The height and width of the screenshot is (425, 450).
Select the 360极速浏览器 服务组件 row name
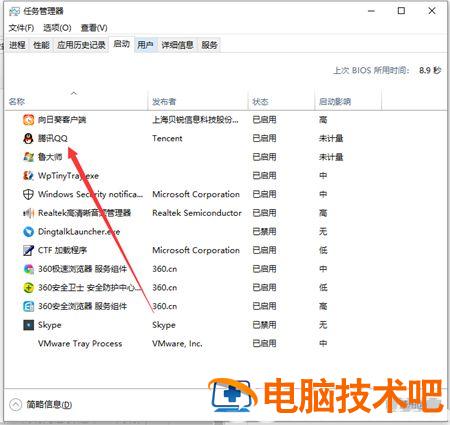coord(82,269)
